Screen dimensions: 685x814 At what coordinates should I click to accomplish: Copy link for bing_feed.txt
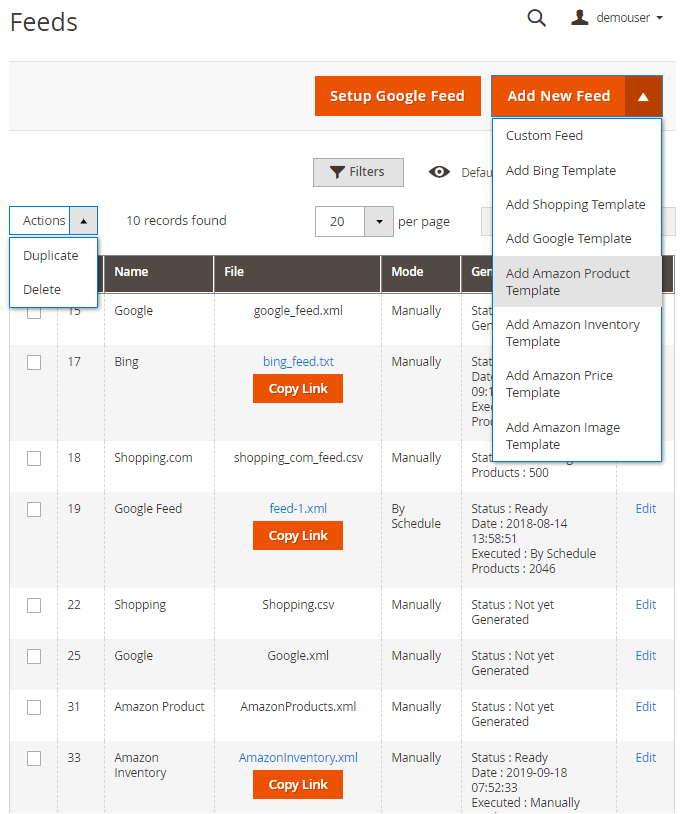tap(298, 389)
